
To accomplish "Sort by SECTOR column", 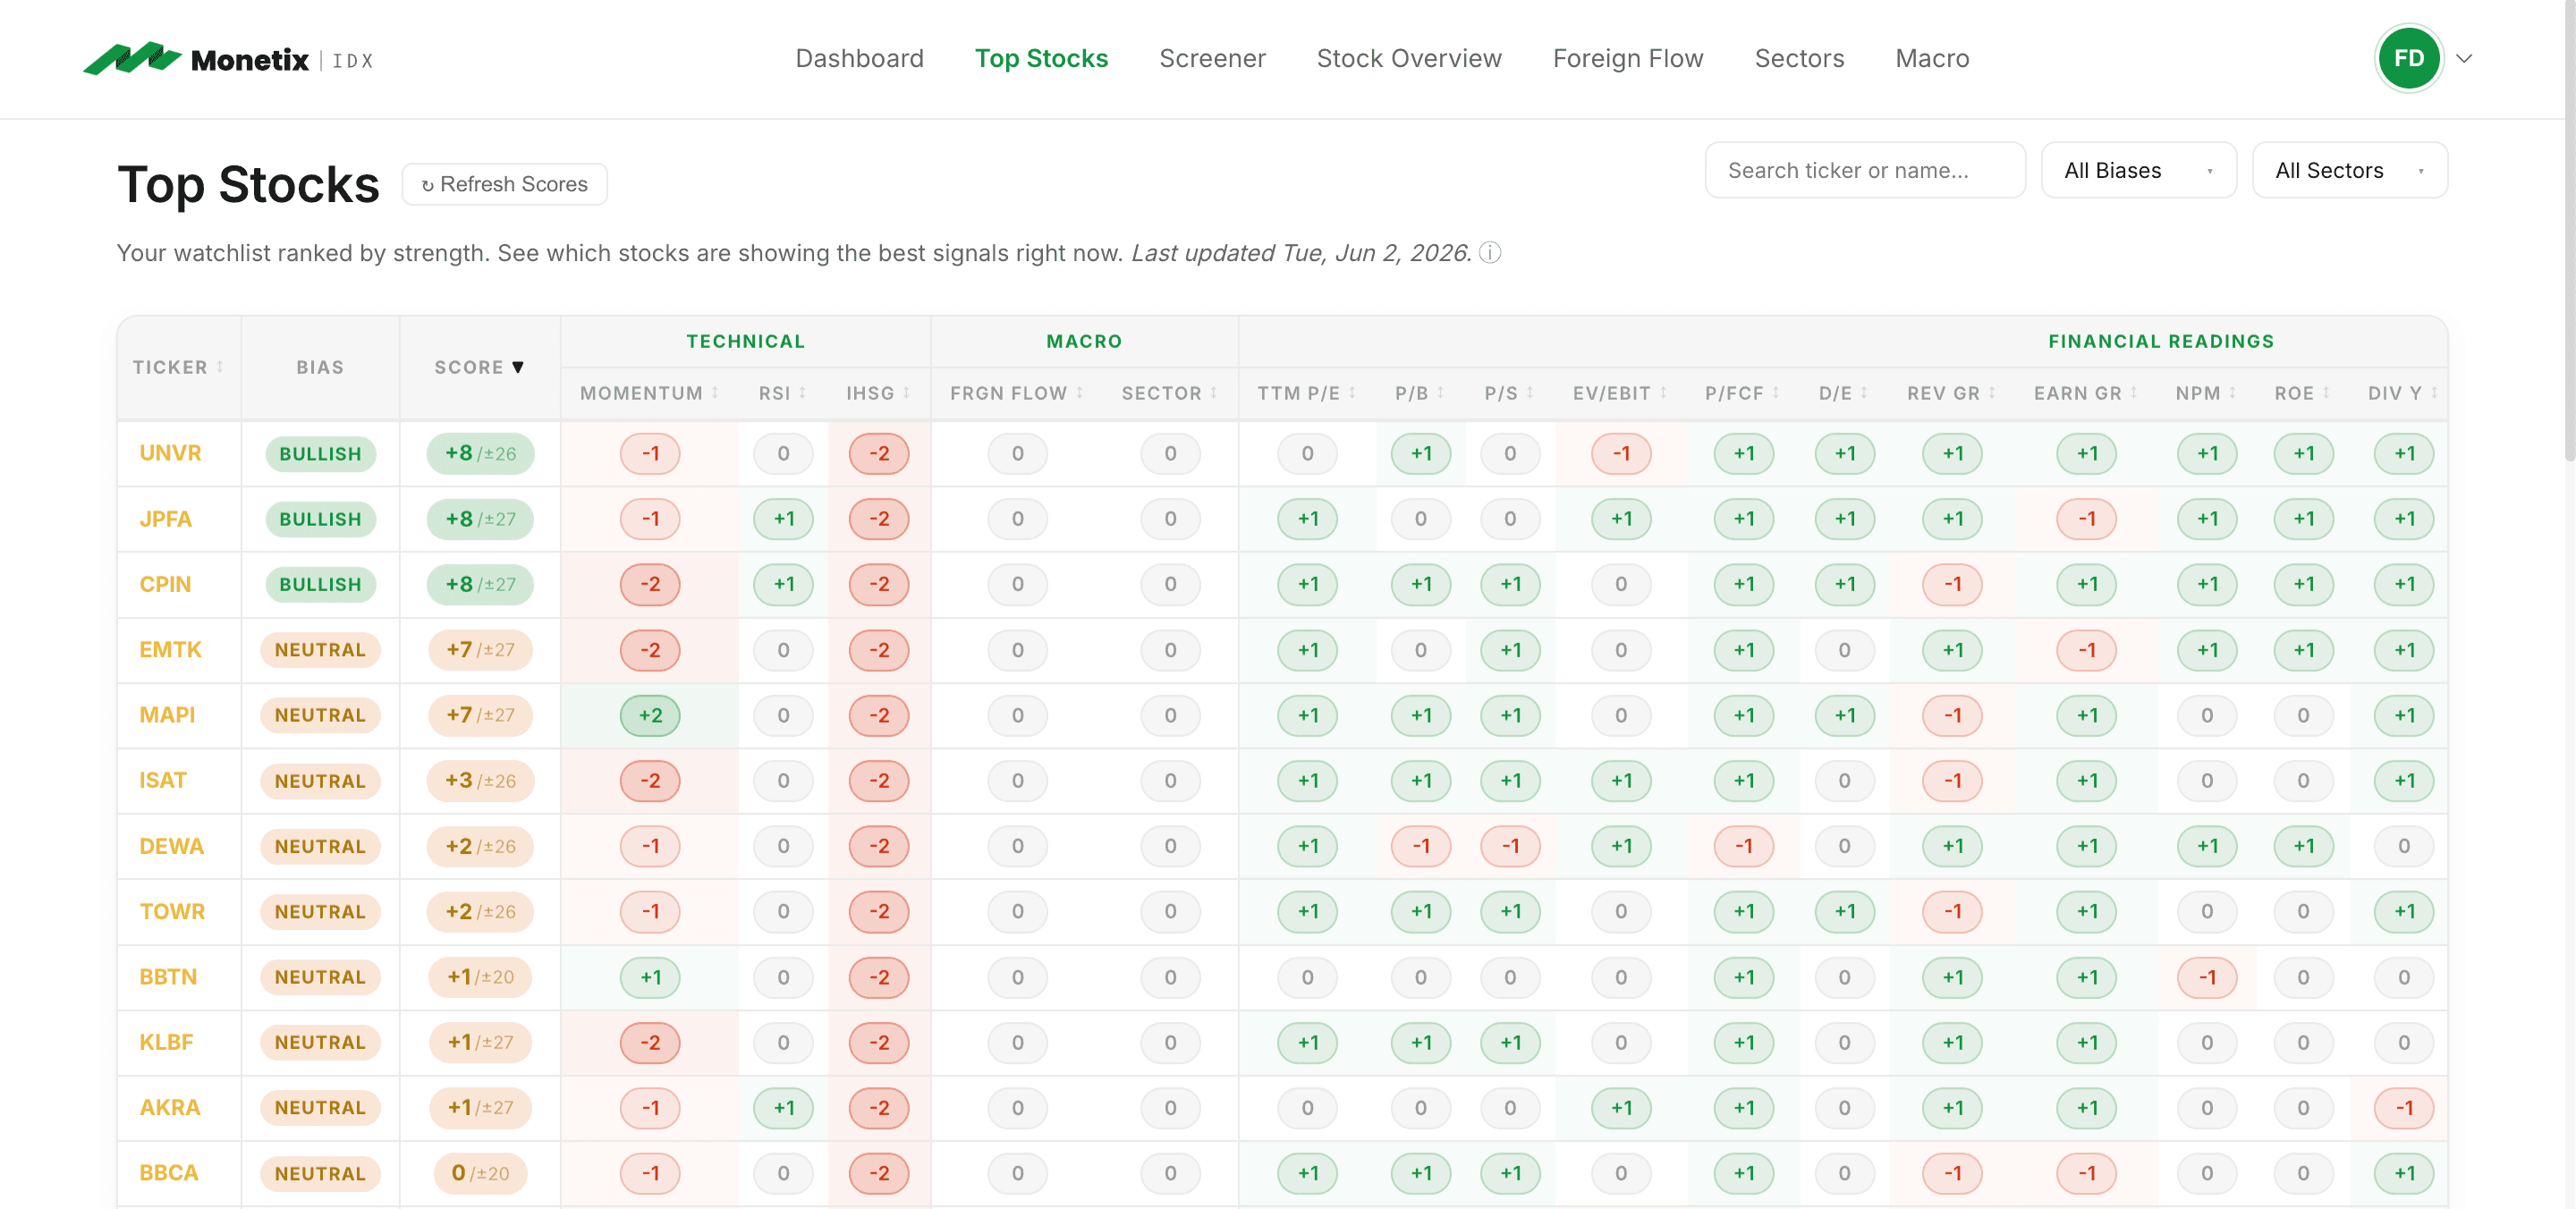I will pos(1169,393).
